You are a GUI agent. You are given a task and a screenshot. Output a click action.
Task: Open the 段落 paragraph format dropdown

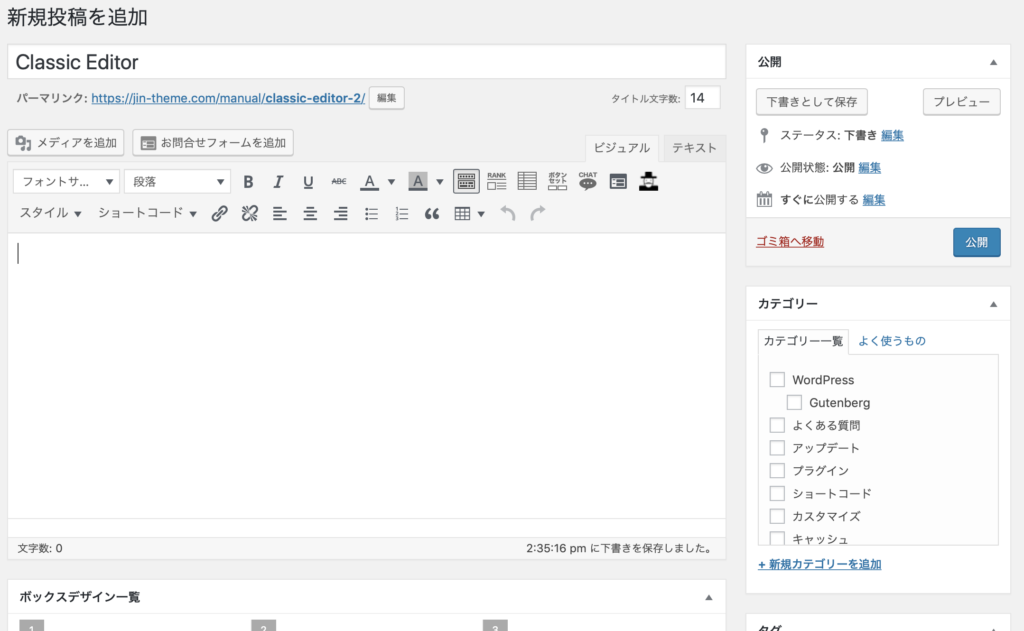coord(177,182)
